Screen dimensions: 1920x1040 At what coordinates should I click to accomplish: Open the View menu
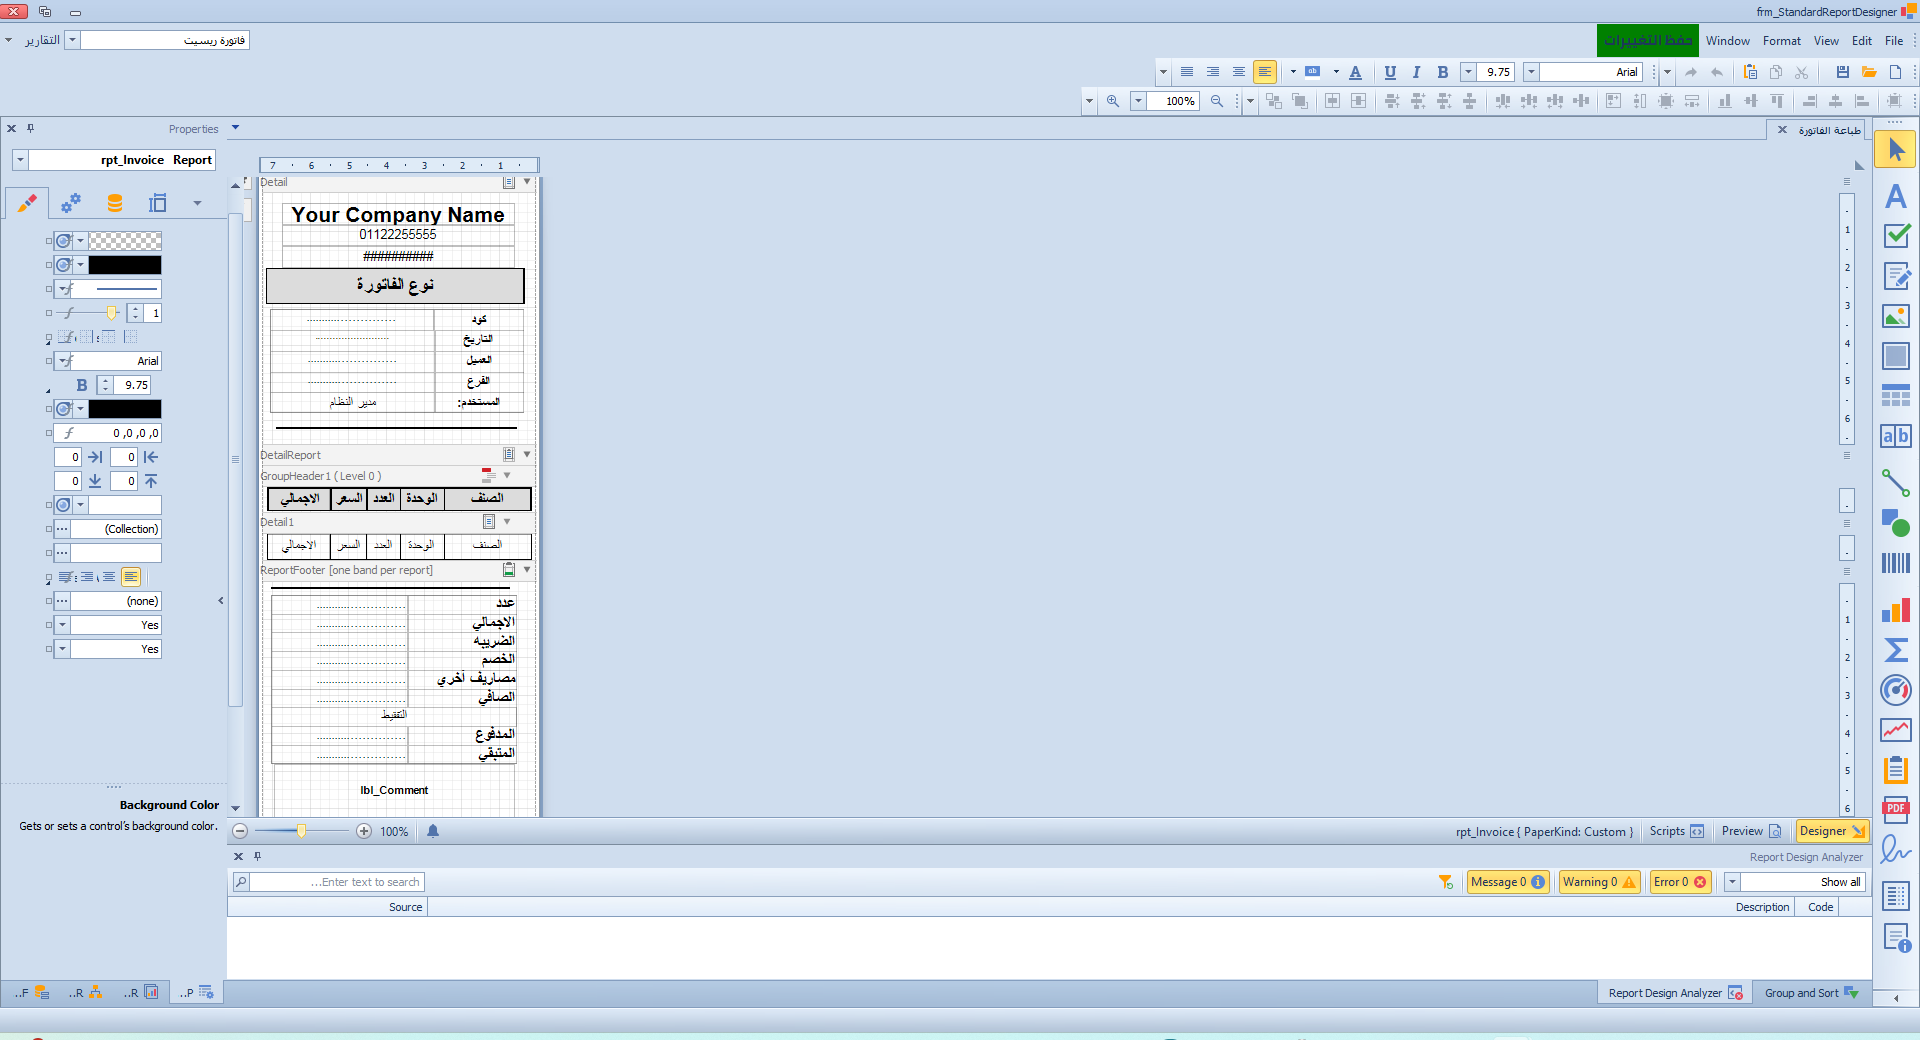(1826, 41)
